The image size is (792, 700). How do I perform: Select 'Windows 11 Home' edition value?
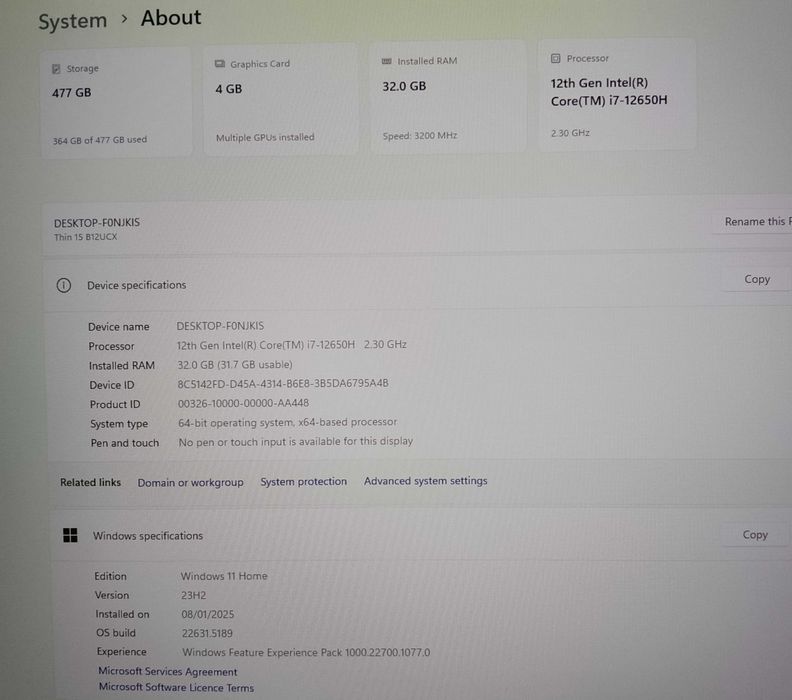[x=224, y=576]
